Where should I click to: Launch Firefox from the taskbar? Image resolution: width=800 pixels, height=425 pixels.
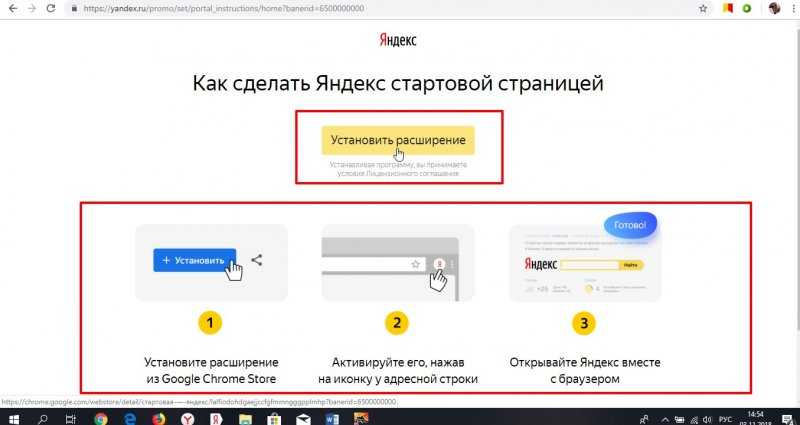[x=159, y=419]
